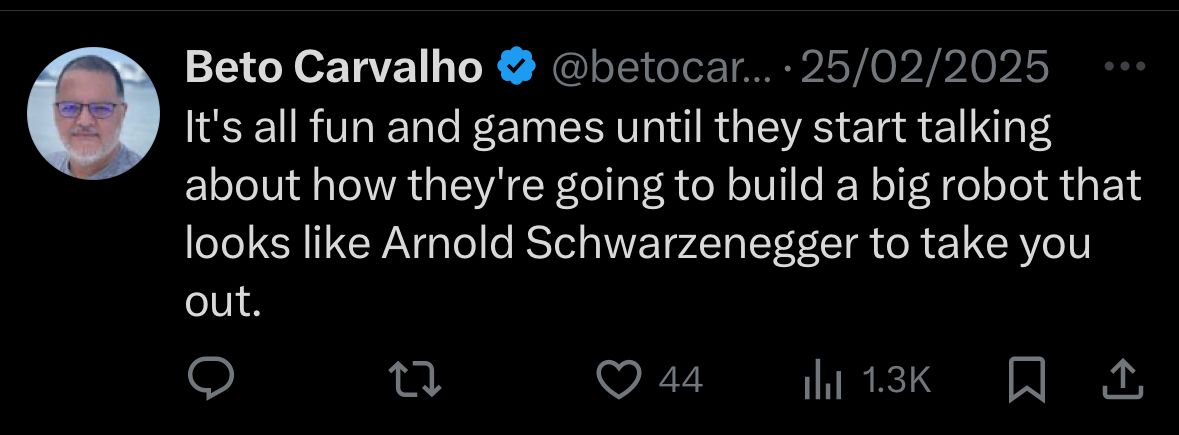
Task: Open Beto Carvalho's profile picture
Action: click(89, 116)
